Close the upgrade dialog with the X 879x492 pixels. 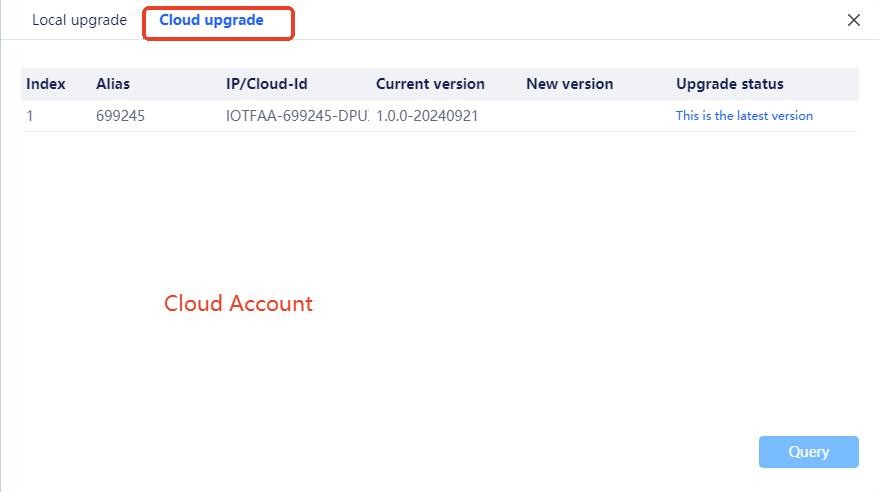click(x=853, y=20)
